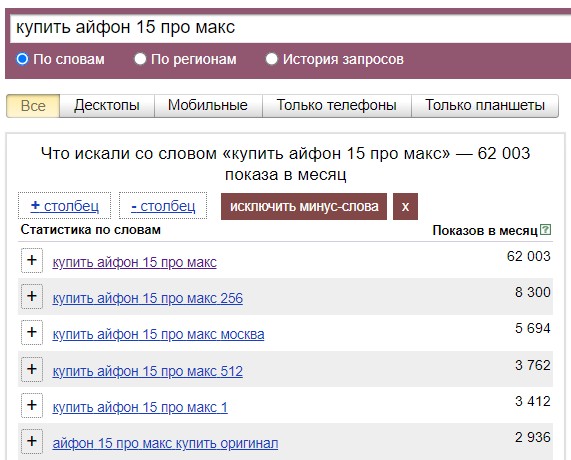Click the + столбец link
The height and width of the screenshot is (460, 571).
point(64,206)
